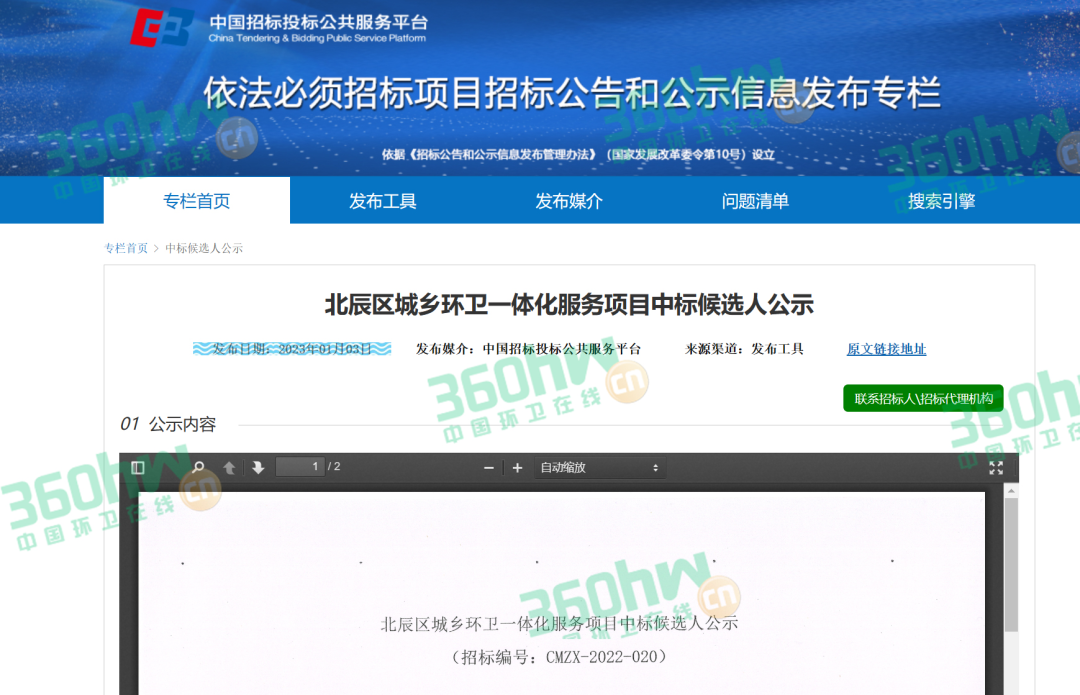Viewport: 1080px width, 695px height.
Task: Select the 专栏首页 tab
Action: [196, 200]
